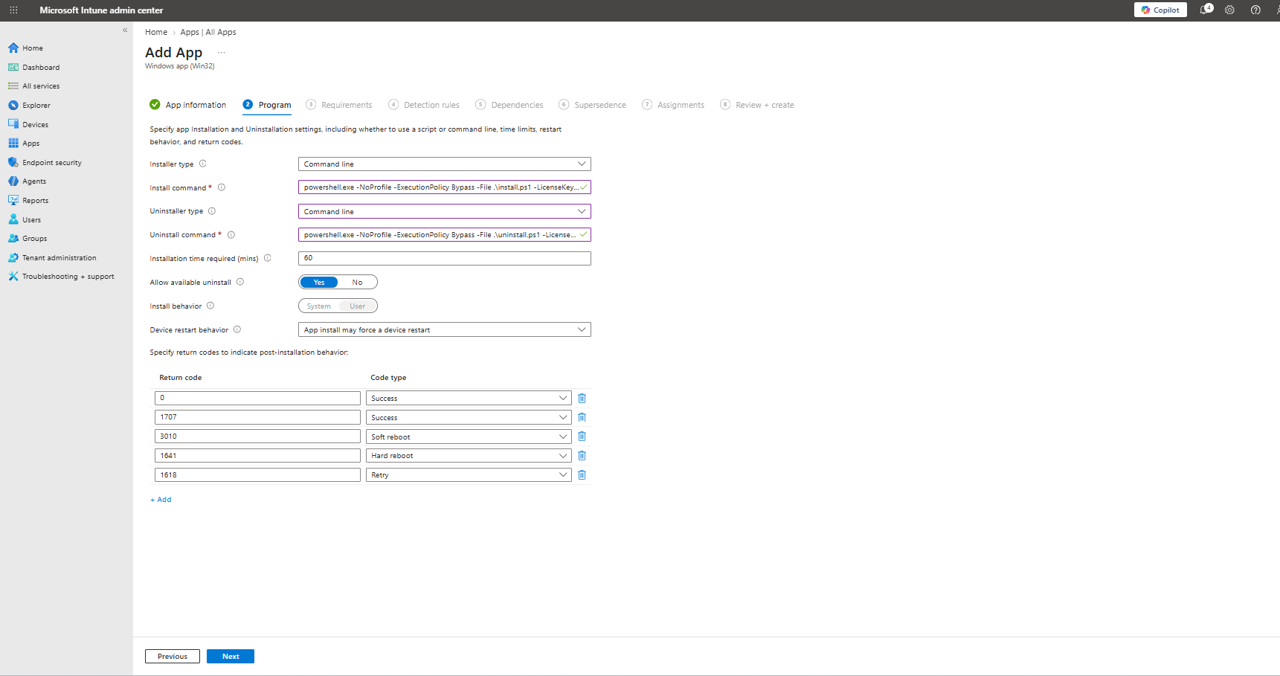
Task: Jump to the Supersedence step
Action: click(593, 105)
